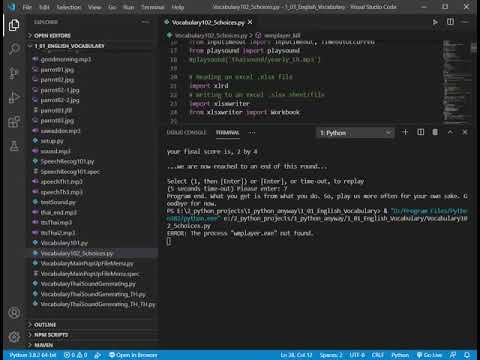
Task: Open the Search view in activity bar
Action: coord(14,49)
